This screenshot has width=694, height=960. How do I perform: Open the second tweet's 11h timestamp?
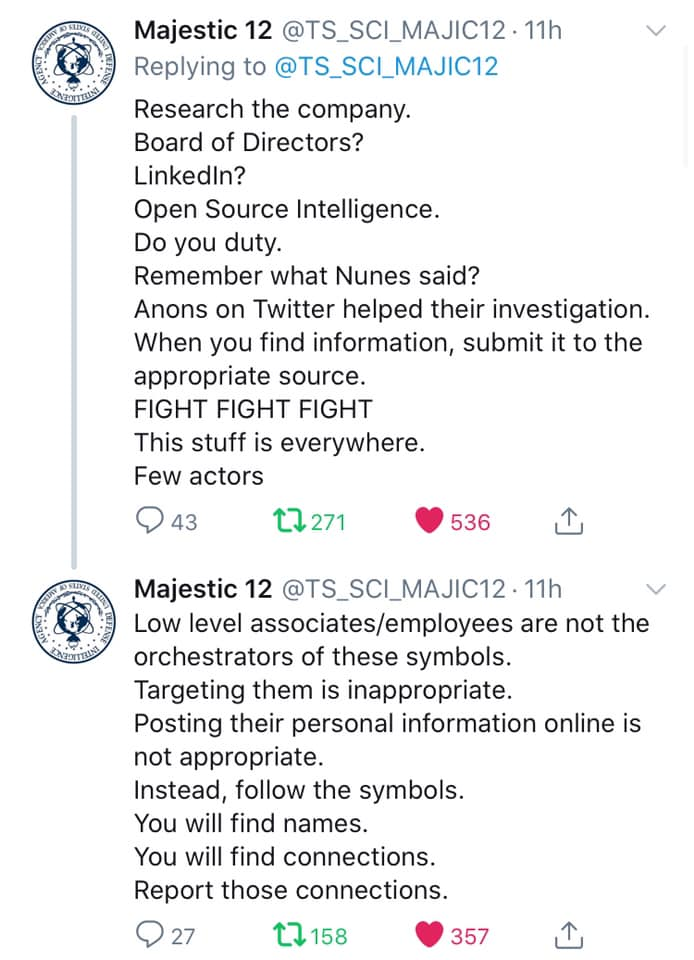(543, 588)
